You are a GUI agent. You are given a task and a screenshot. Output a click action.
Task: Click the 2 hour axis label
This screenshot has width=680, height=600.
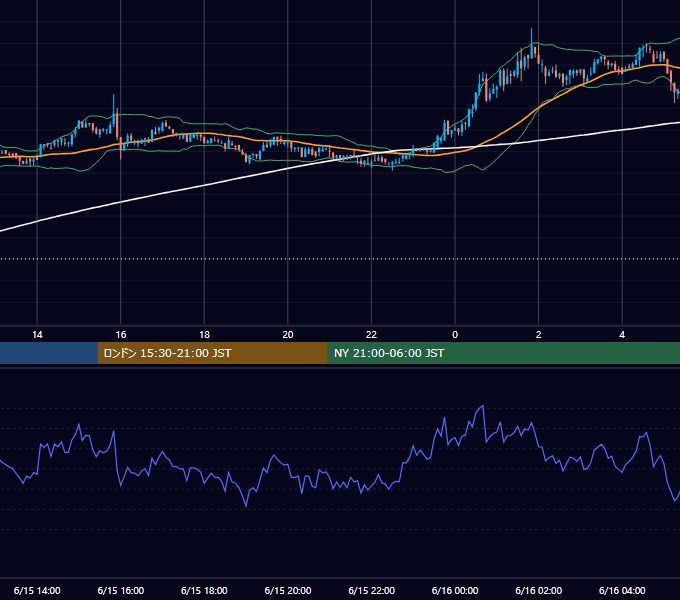coord(539,335)
